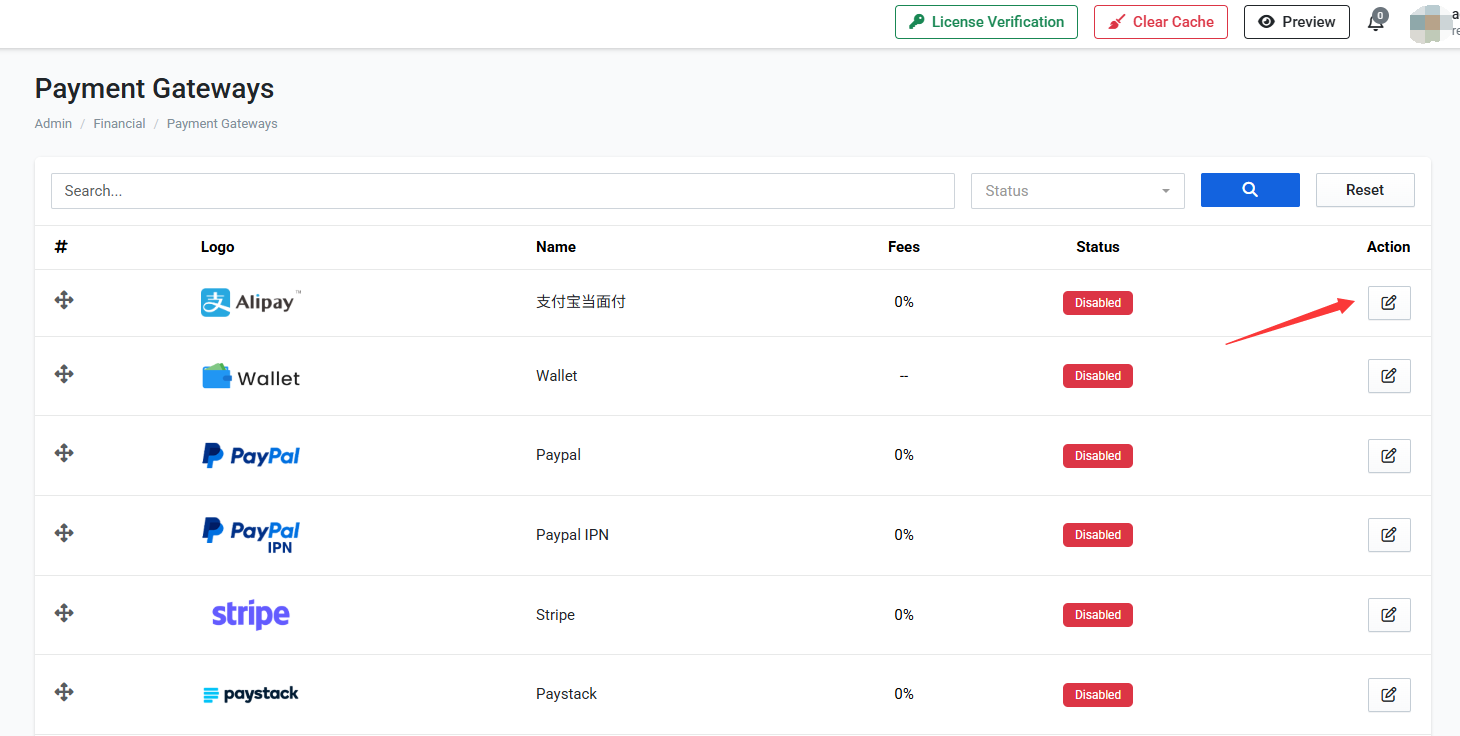Click the Payment Gateways breadcrumb
This screenshot has height=736, width=1460.
pos(222,124)
